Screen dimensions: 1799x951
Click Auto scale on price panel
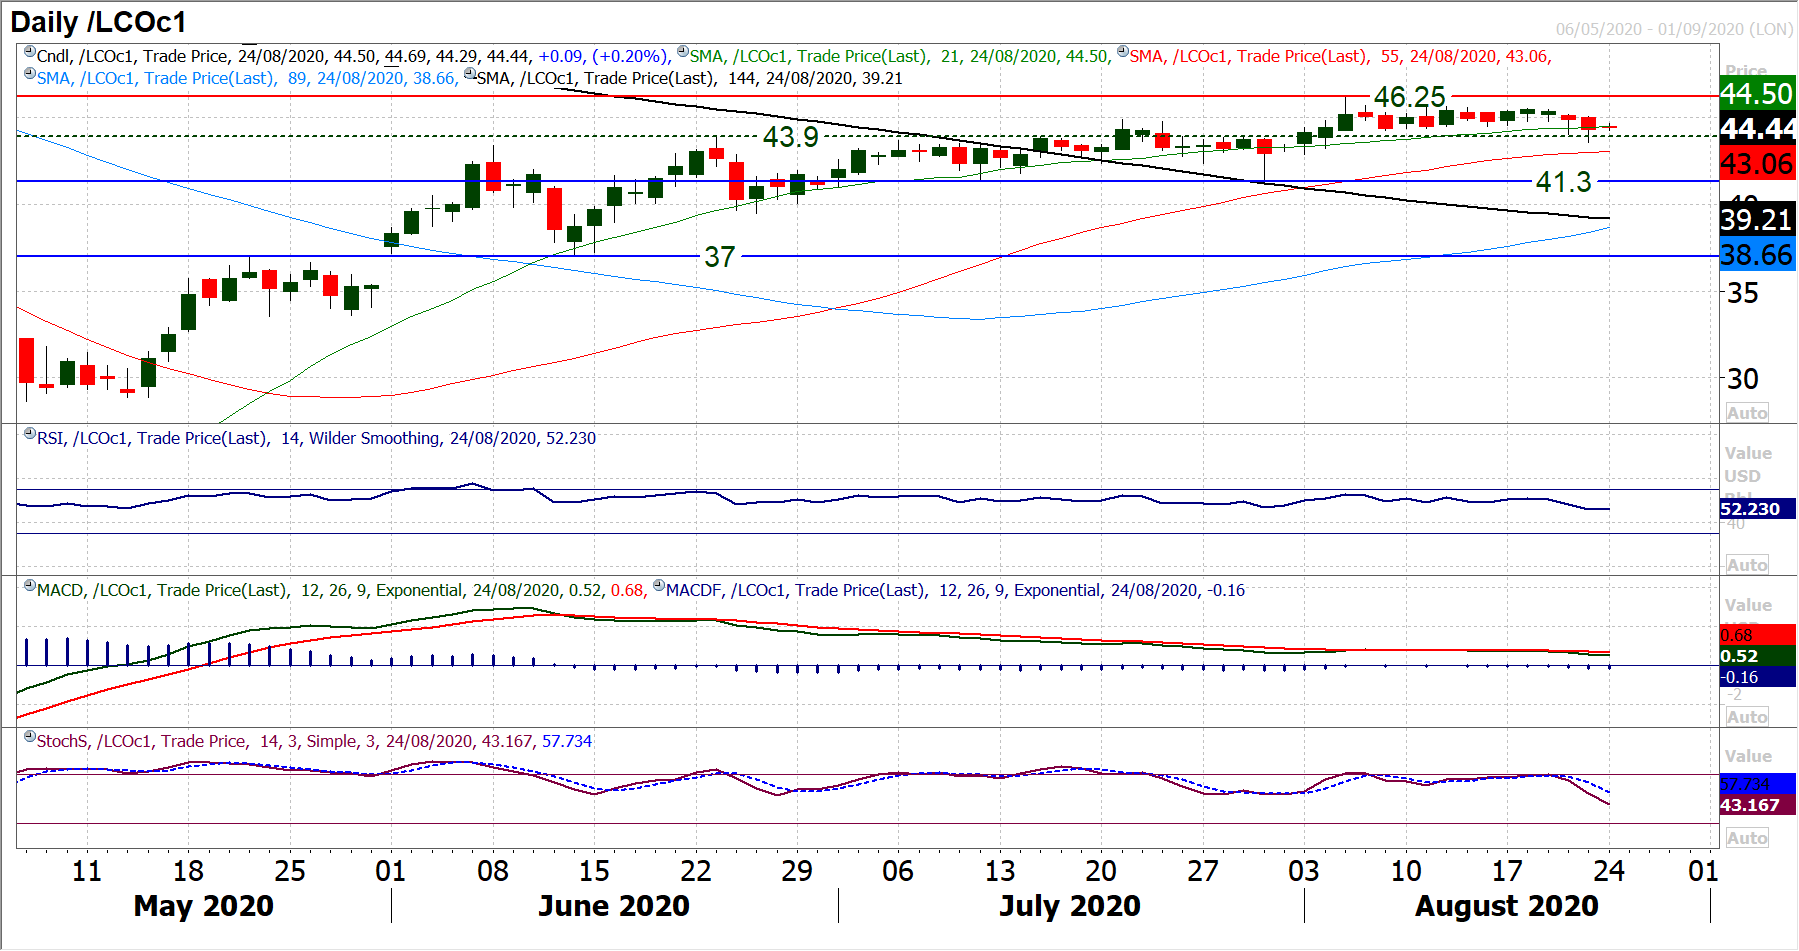pyautogui.click(x=1747, y=413)
